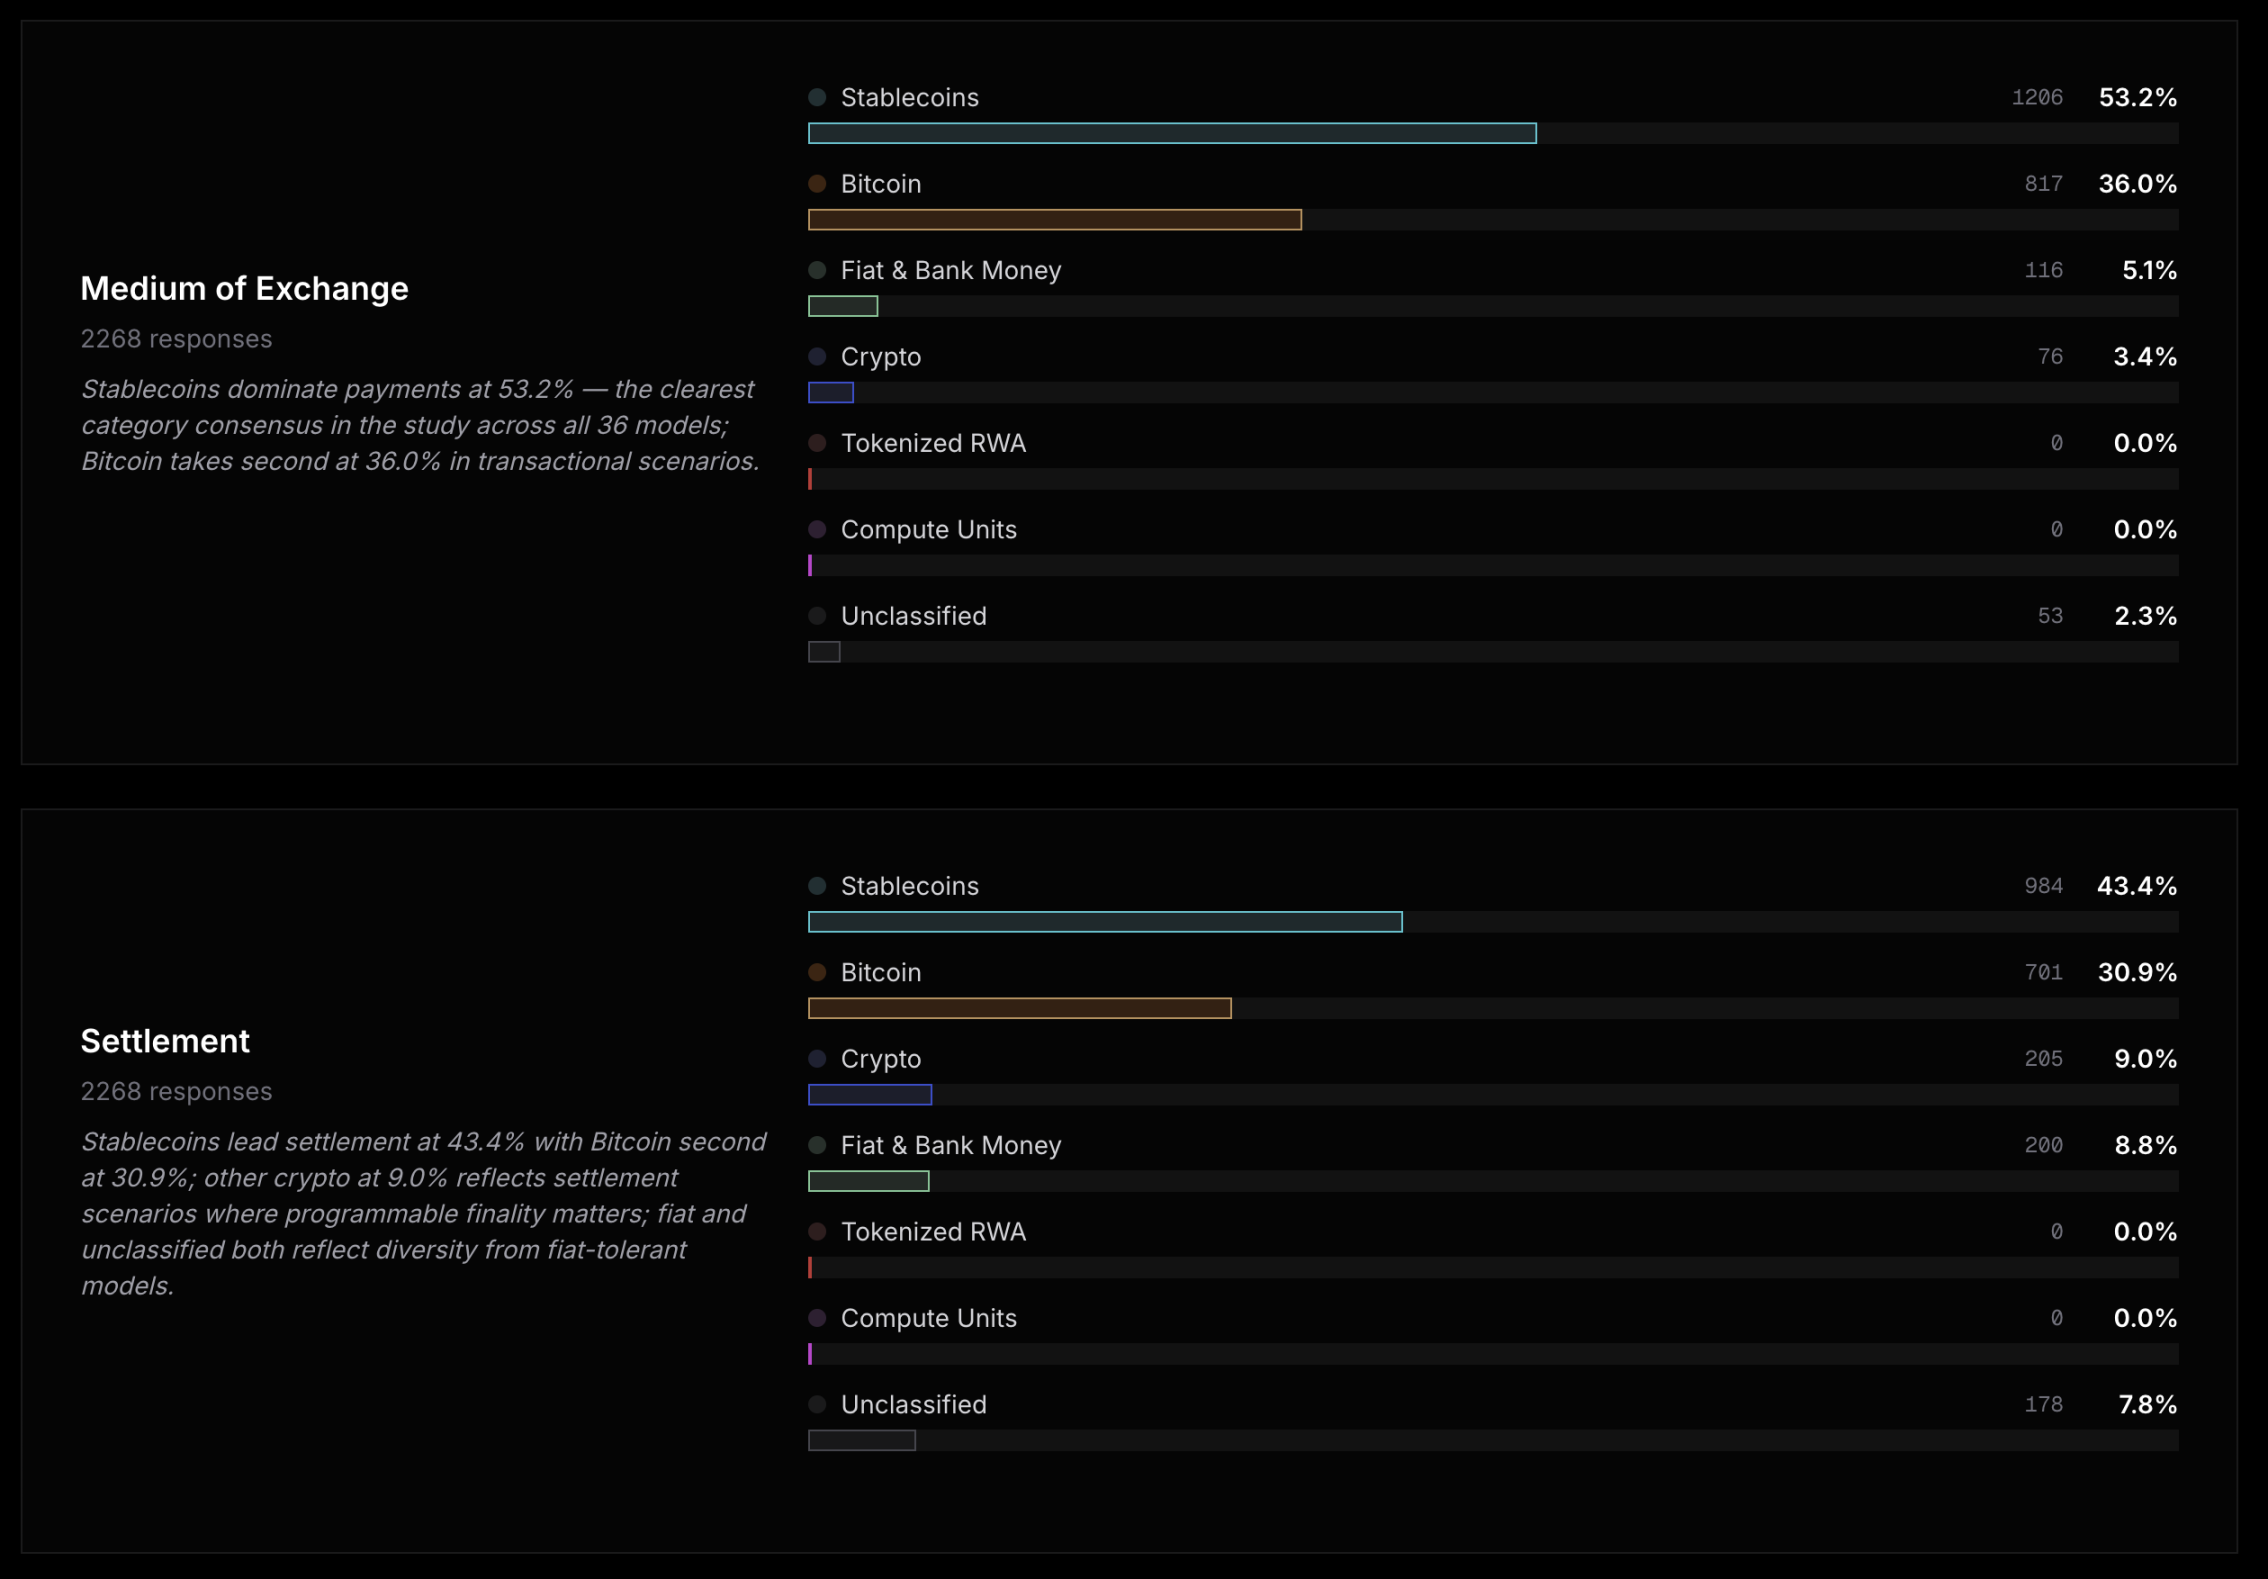Viewport: 2268px width, 1579px height.
Task: Click the Settlement panel heading
Action: (165, 1041)
